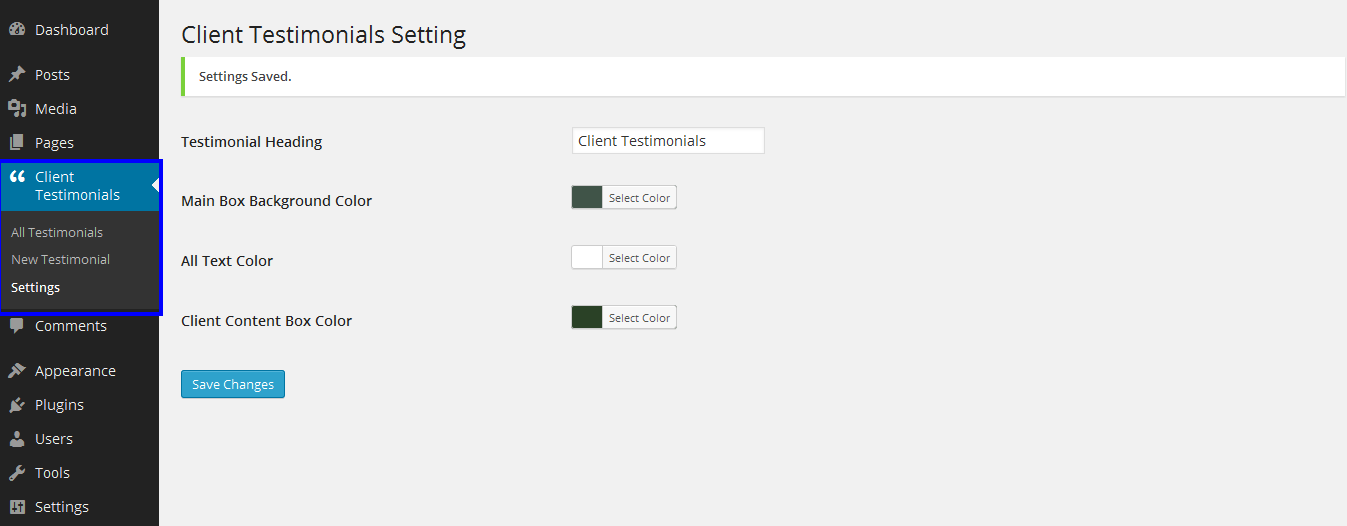Click the Pages icon in sidebar

[17, 143]
